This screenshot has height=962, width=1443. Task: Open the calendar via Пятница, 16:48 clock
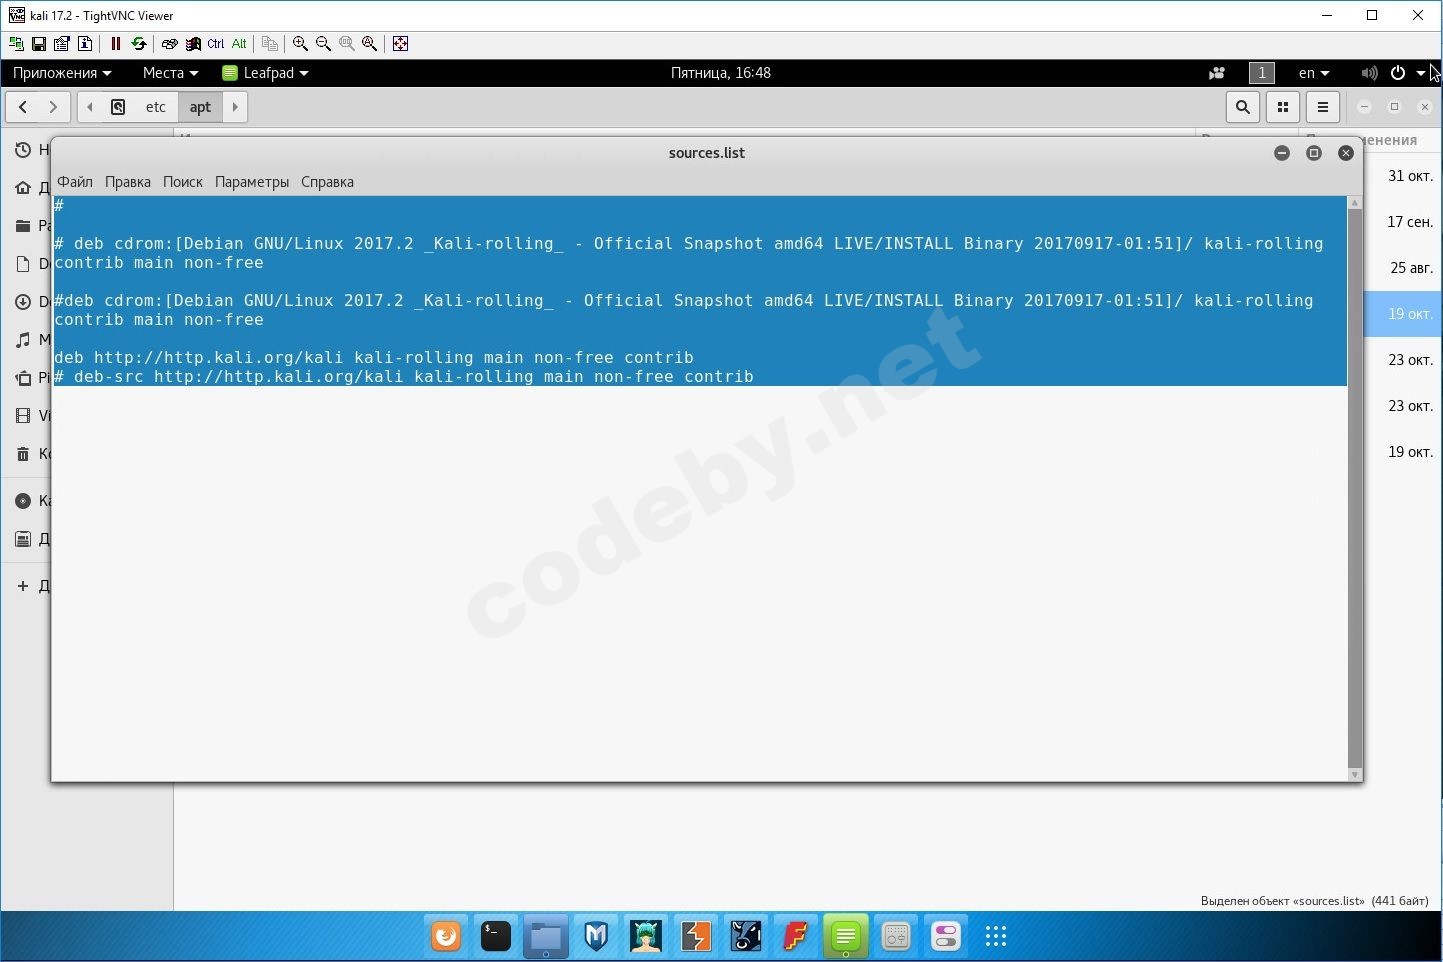pos(720,73)
